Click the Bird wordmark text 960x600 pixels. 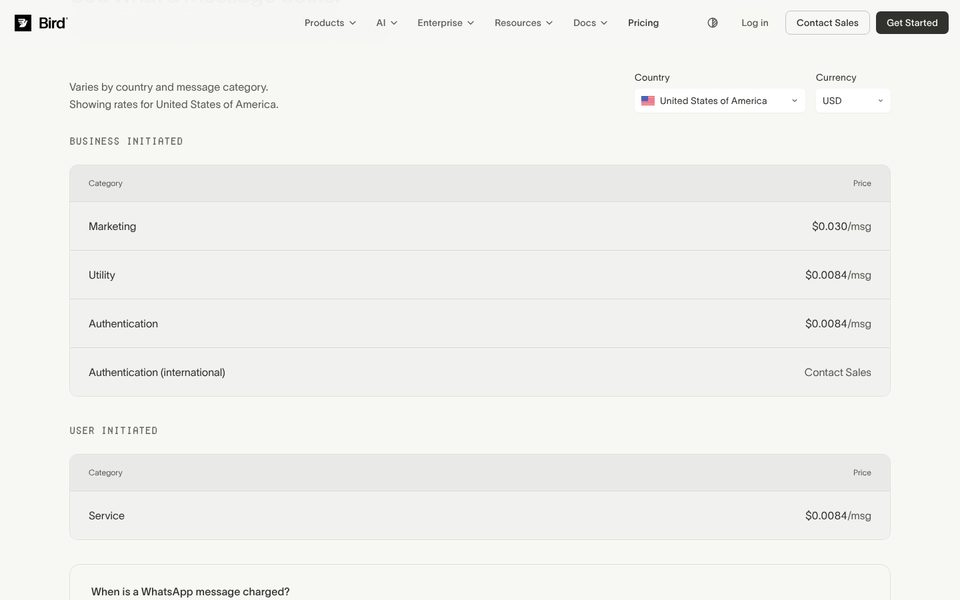click(x=53, y=23)
